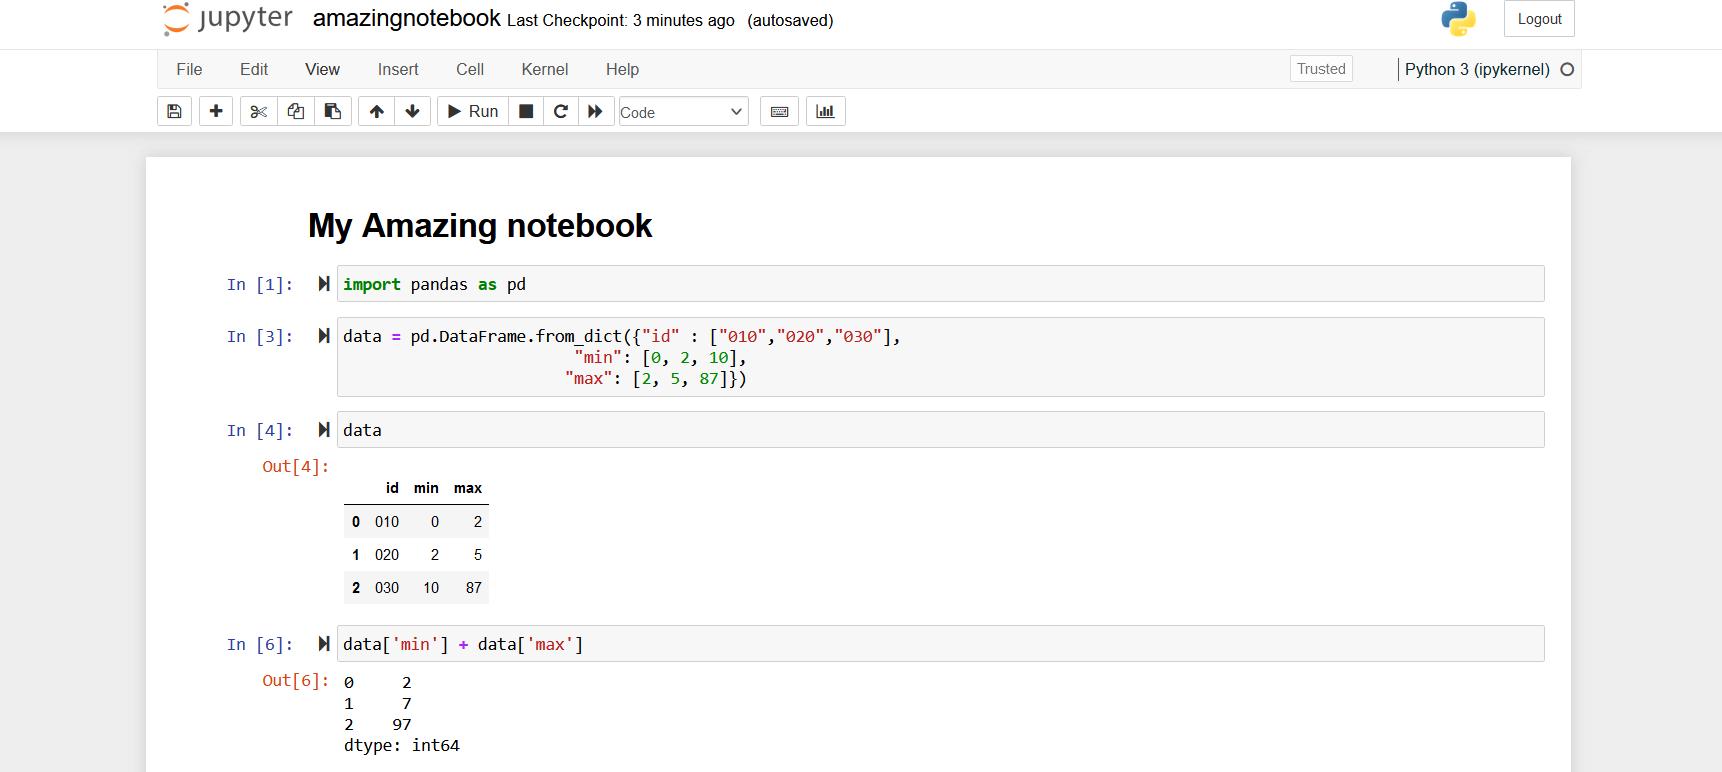Click into the DataFrame.from_dict code cell
Screen dimensions: 1722x772
click(x=940, y=357)
